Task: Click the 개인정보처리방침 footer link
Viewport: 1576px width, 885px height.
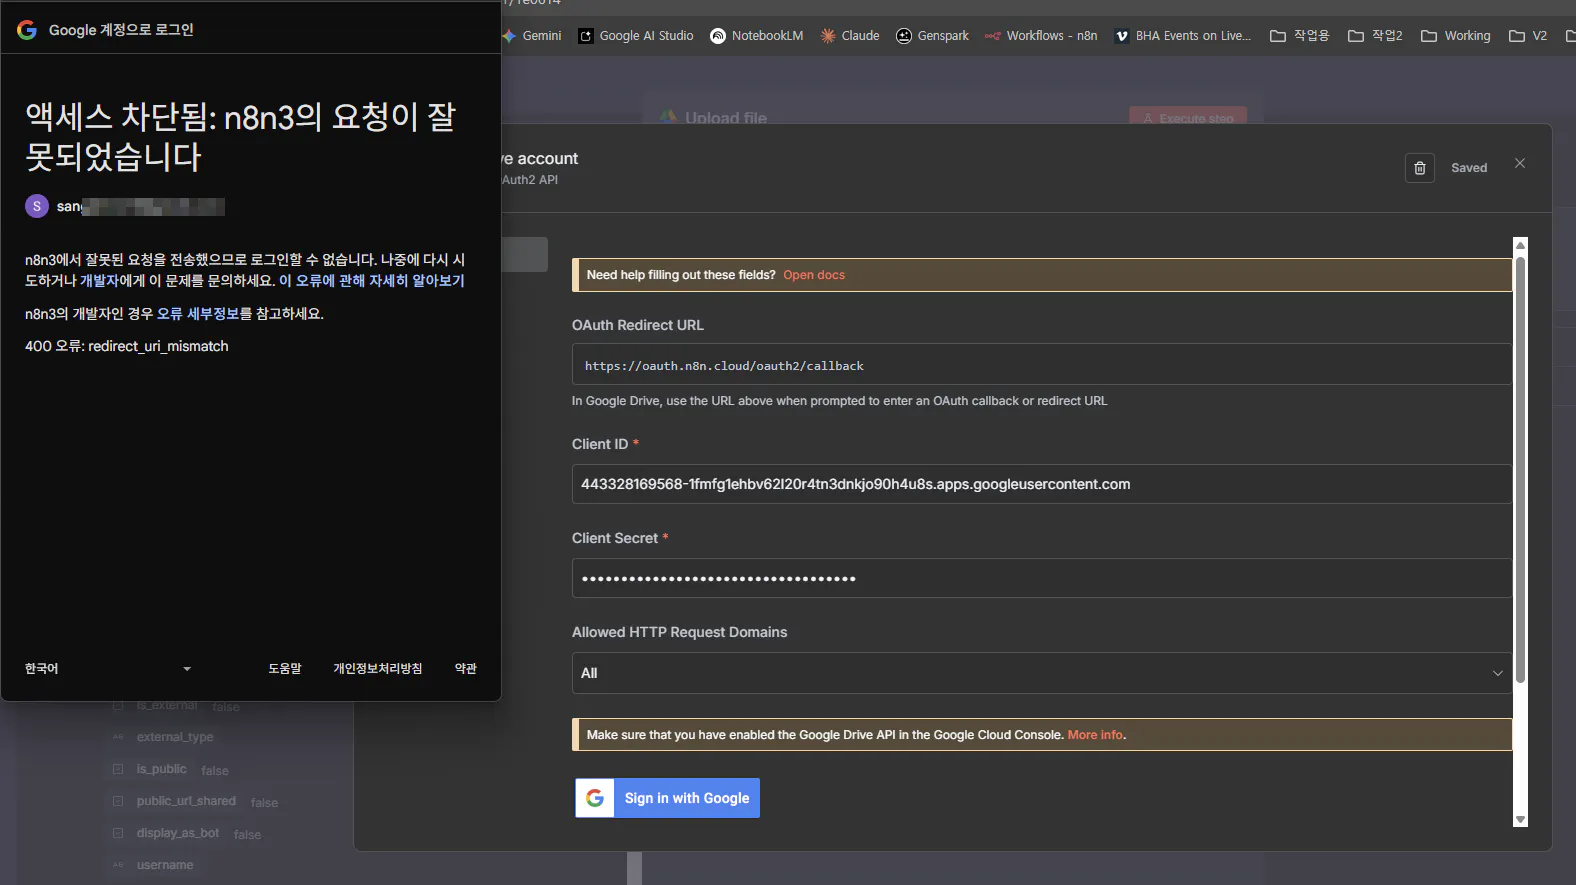Action: coord(377,668)
